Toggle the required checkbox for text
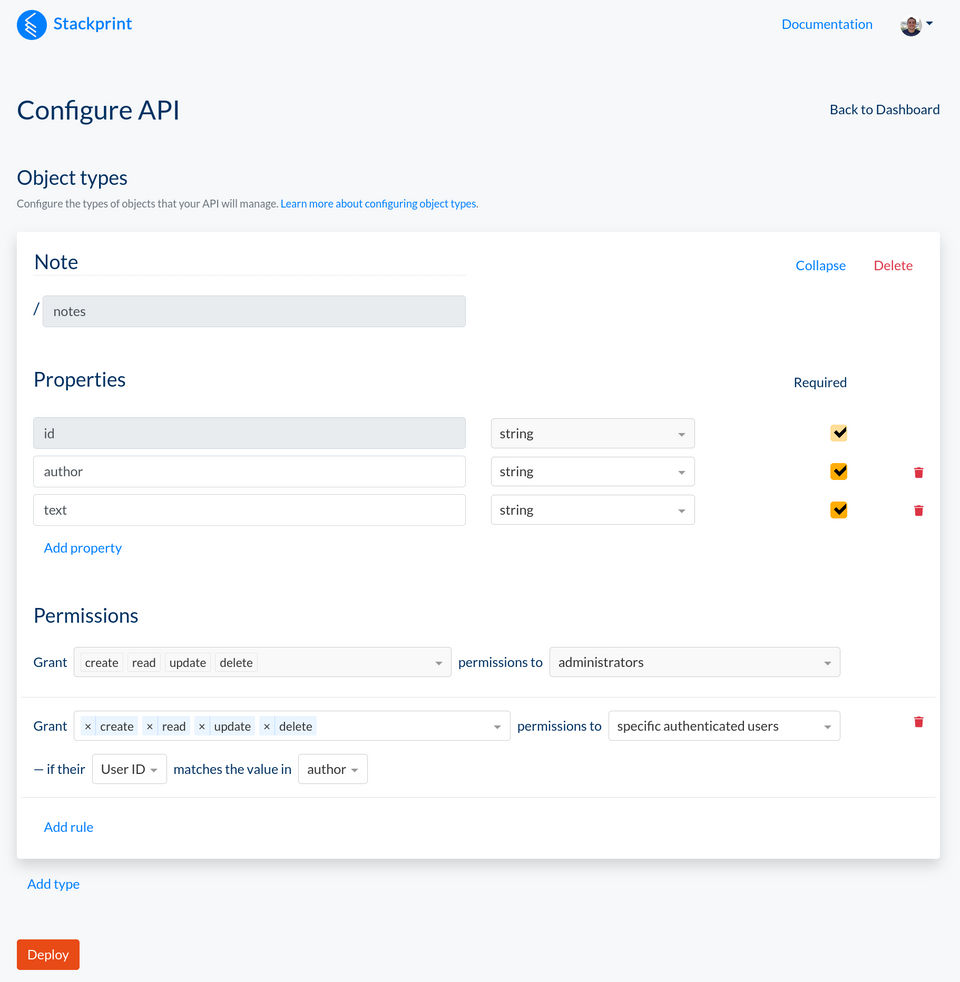This screenshot has width=960, height=982. coord(839,510)
